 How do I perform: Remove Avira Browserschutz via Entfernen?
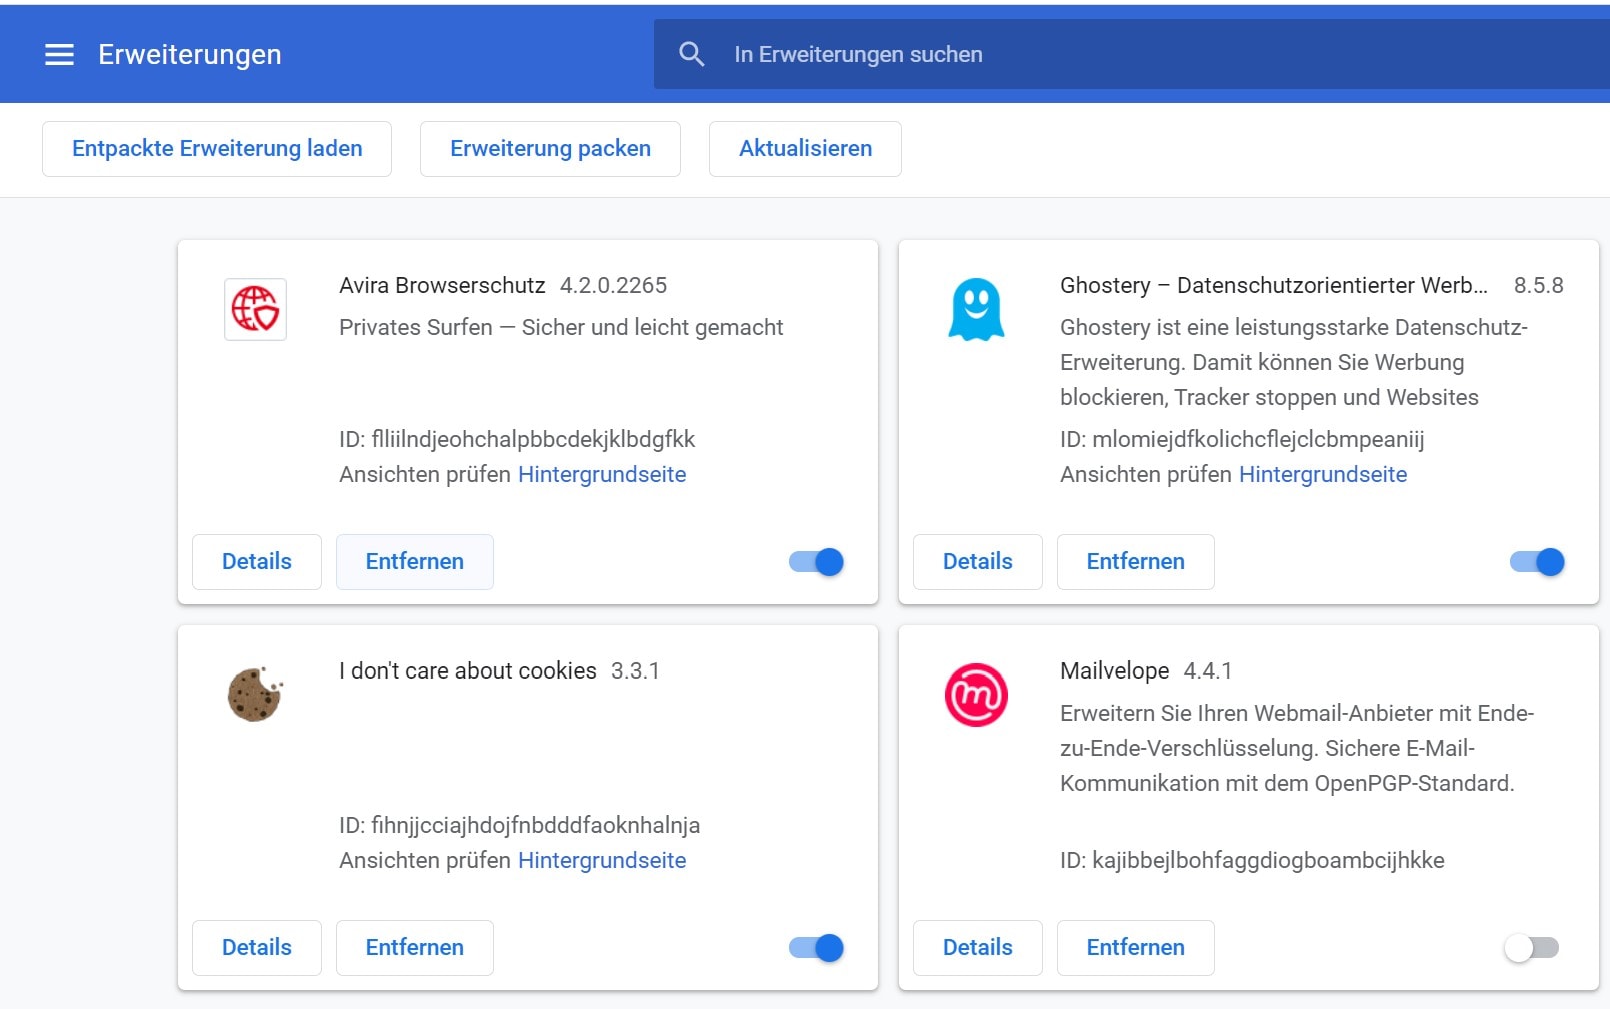point(415,562)
